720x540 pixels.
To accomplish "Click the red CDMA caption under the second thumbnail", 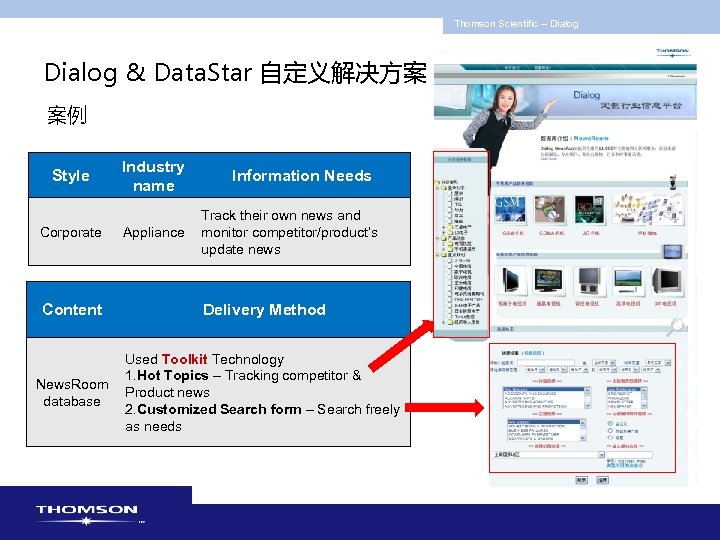I will [x=551, y=233].
